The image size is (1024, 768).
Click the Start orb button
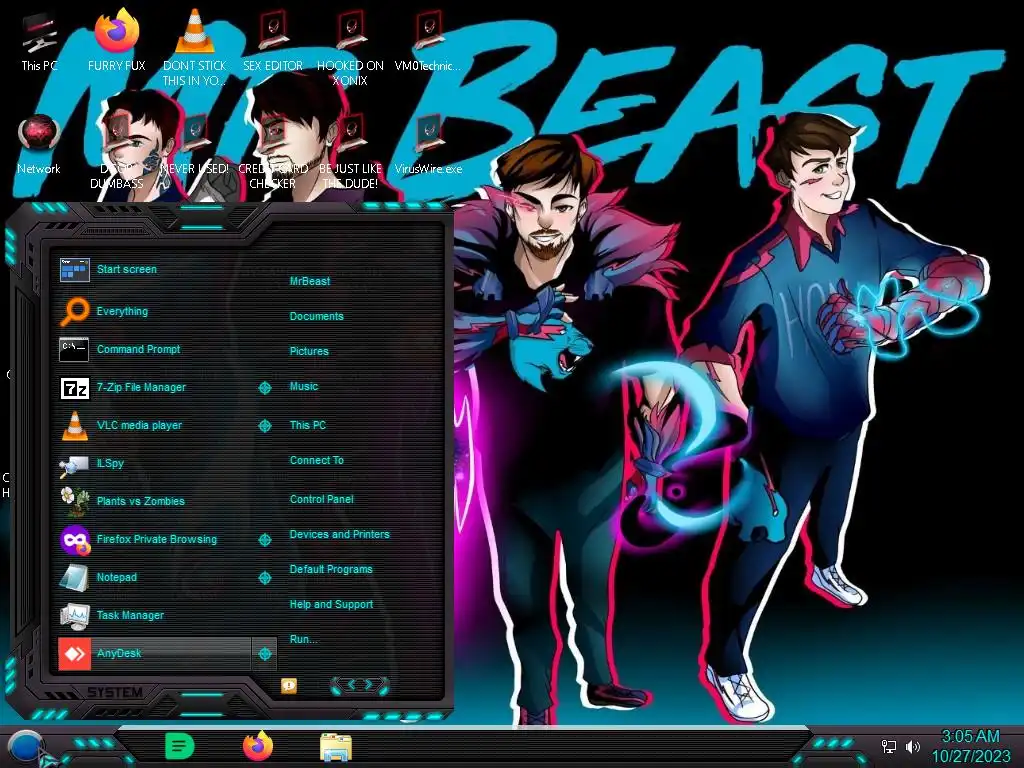click(x=27, y=748)
